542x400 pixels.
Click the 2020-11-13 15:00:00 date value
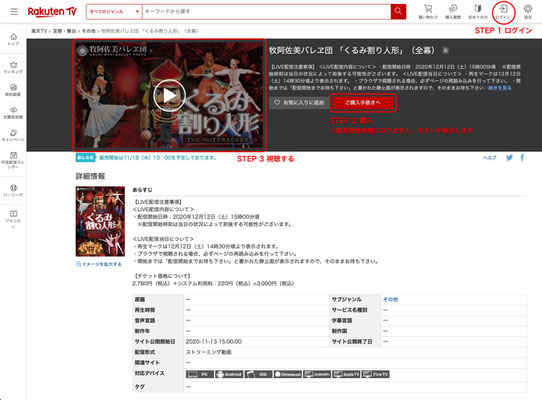pos(214,342)
